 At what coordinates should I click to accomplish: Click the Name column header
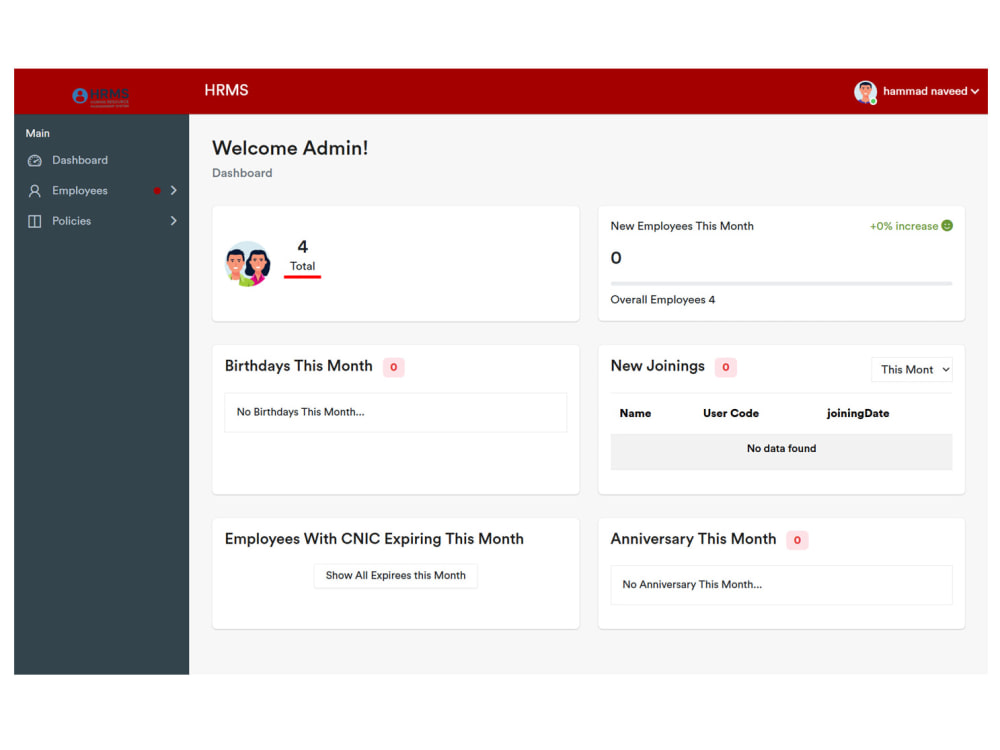click(635, 414)
